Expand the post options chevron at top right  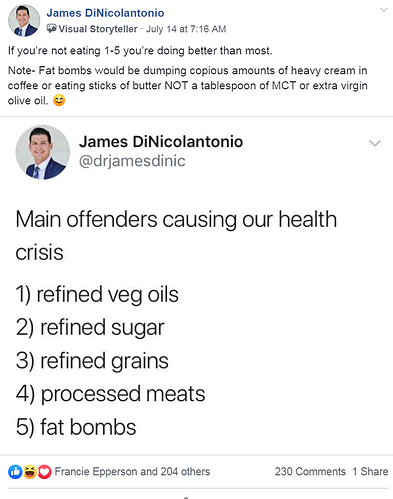(384, 10)
